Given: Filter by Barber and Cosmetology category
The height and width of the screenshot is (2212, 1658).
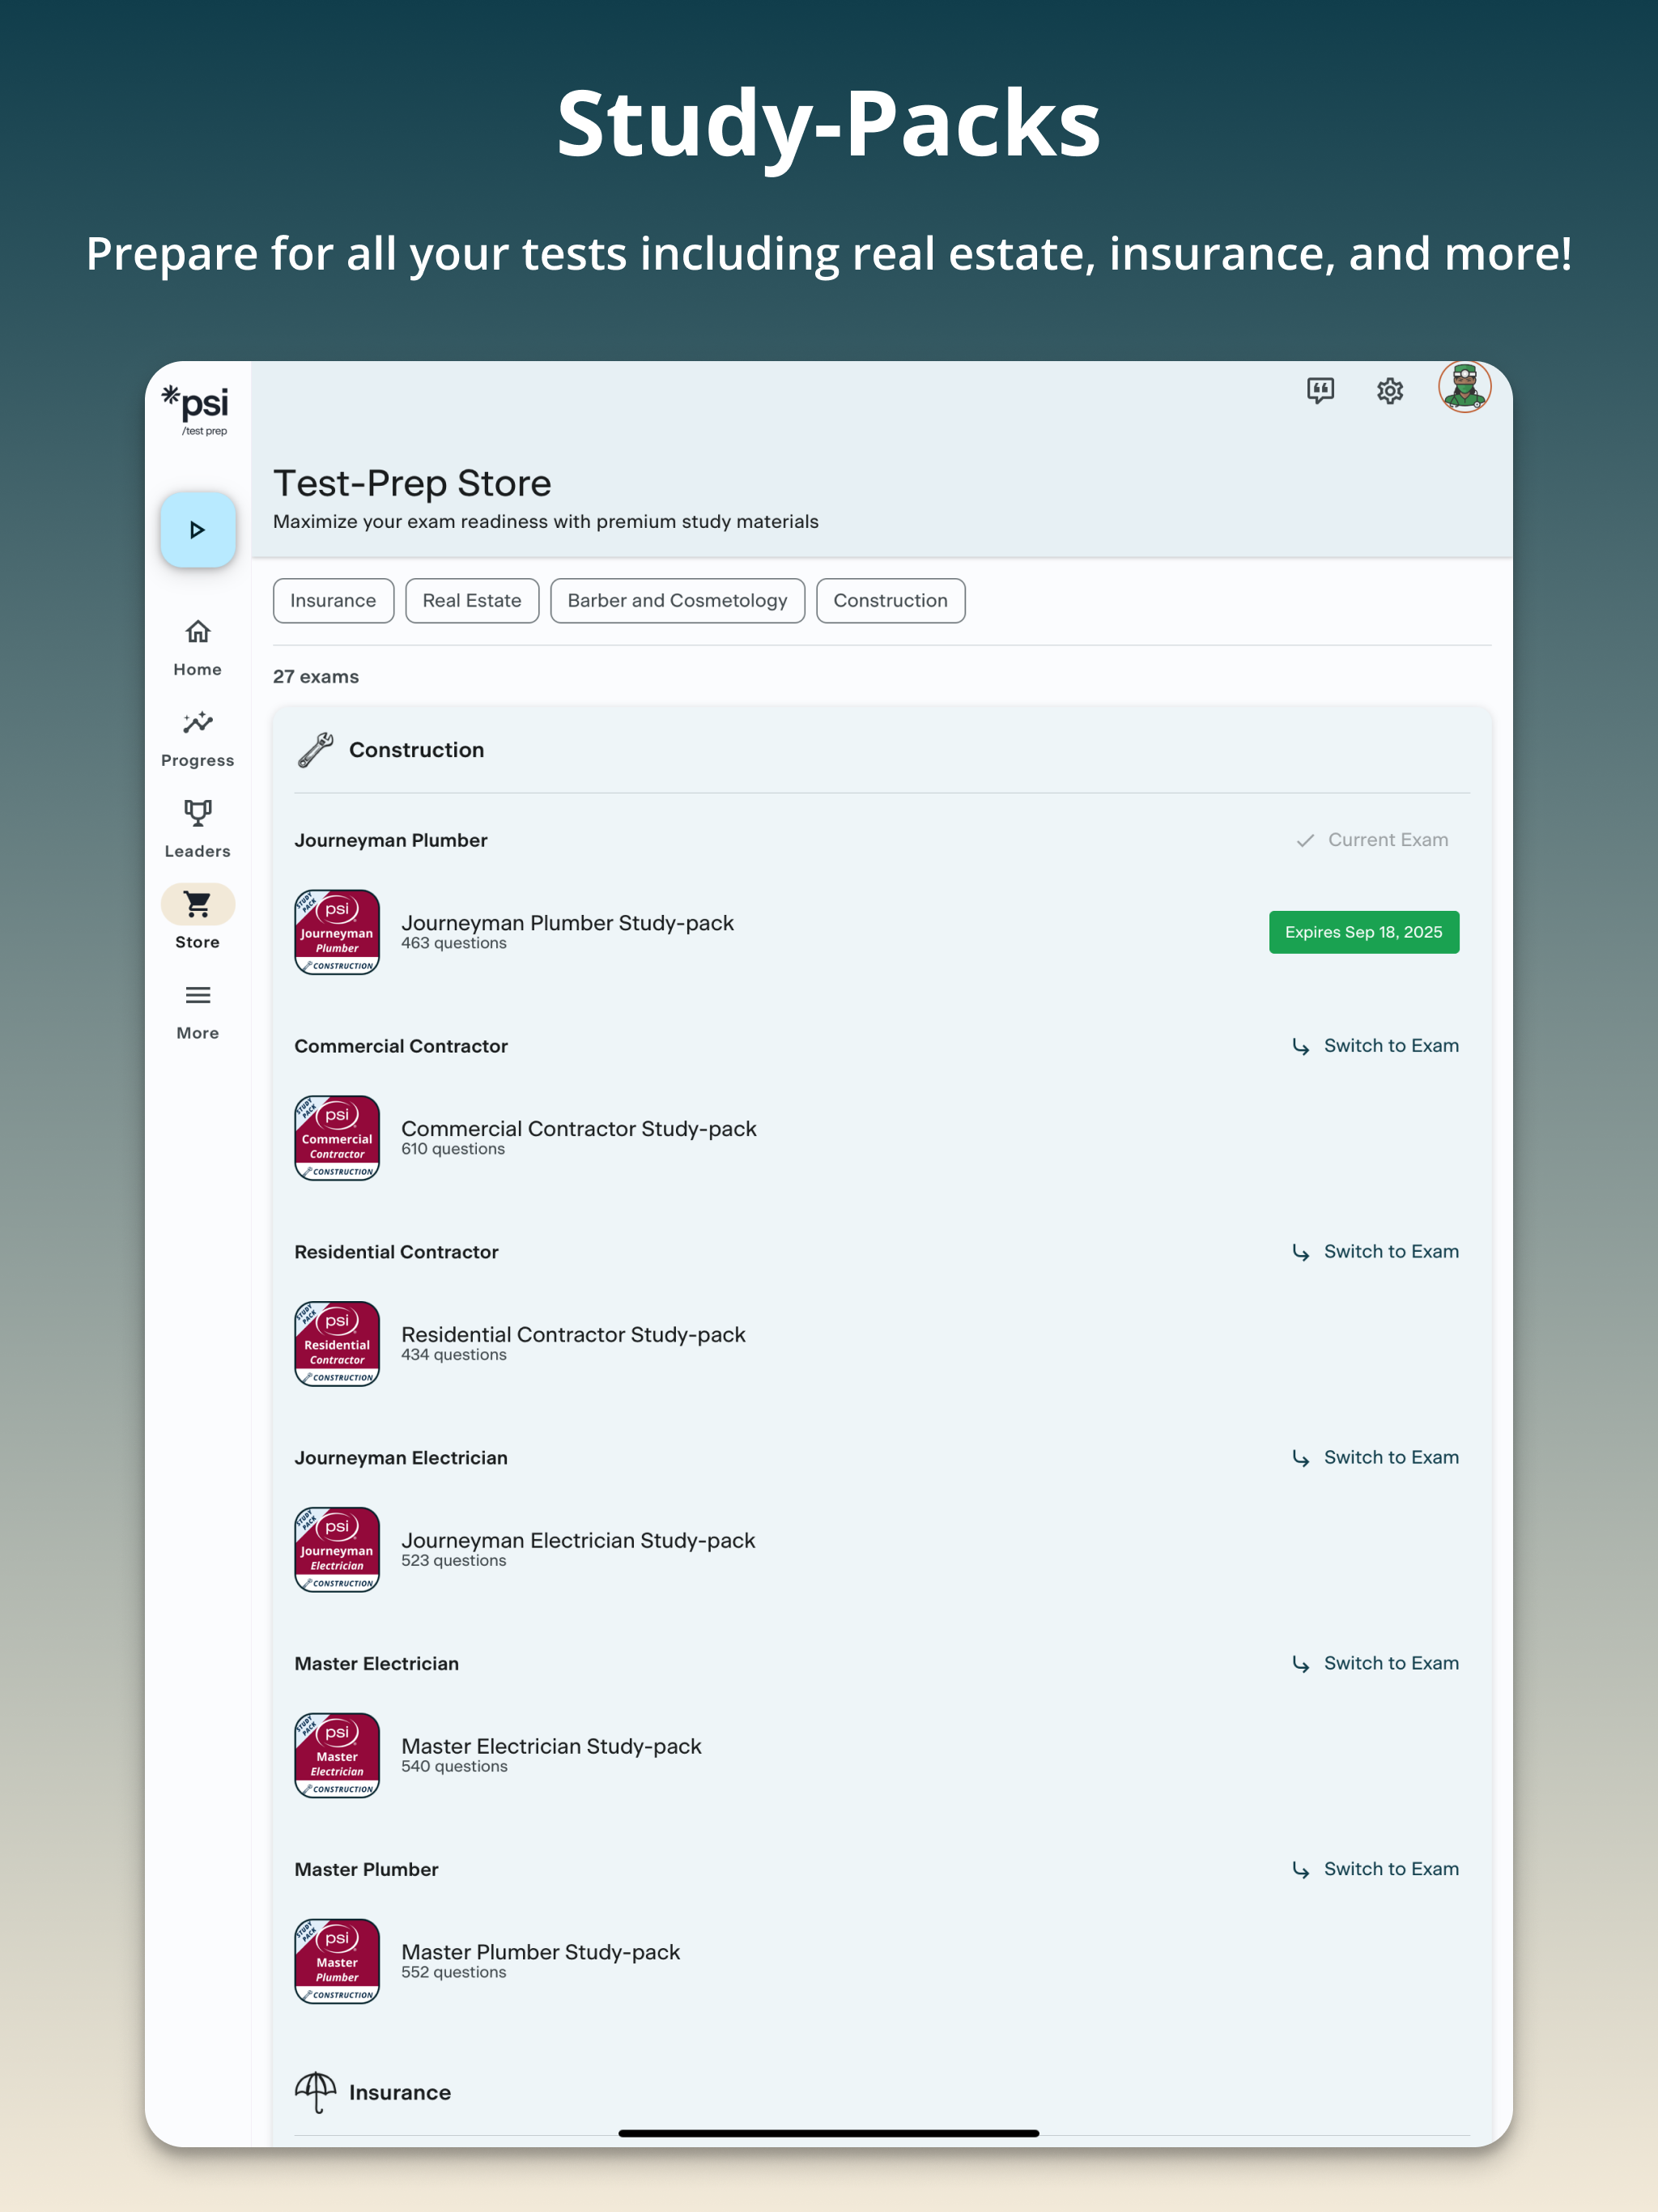Looking at the screenshot, I should pyautogui.click(x=677, y=601).
